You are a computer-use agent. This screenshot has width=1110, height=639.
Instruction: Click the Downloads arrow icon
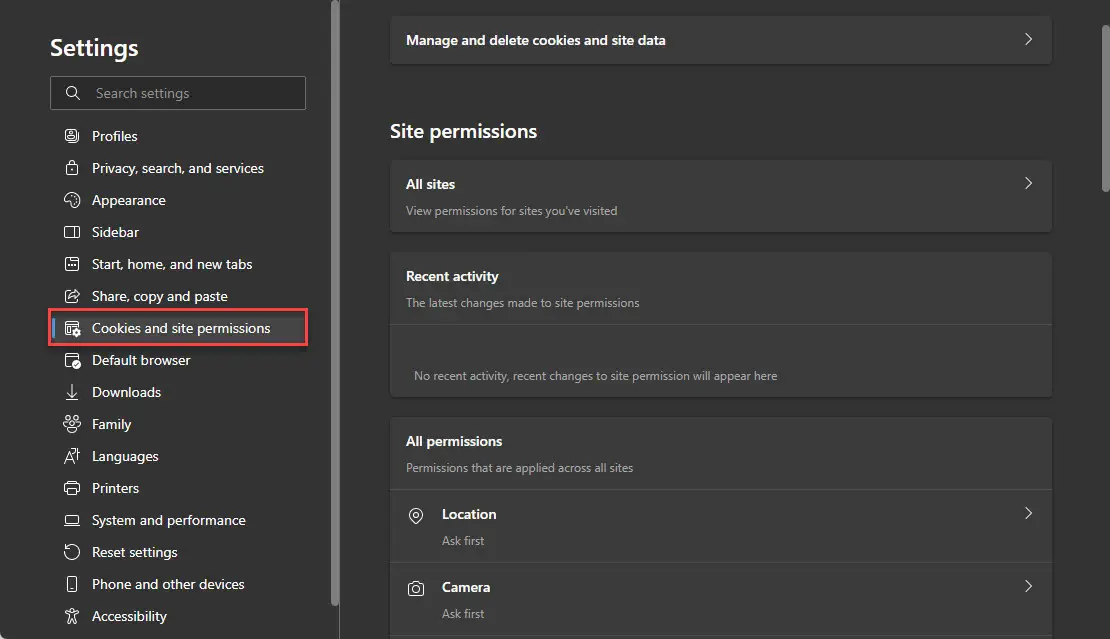click(x=71, y=392)
